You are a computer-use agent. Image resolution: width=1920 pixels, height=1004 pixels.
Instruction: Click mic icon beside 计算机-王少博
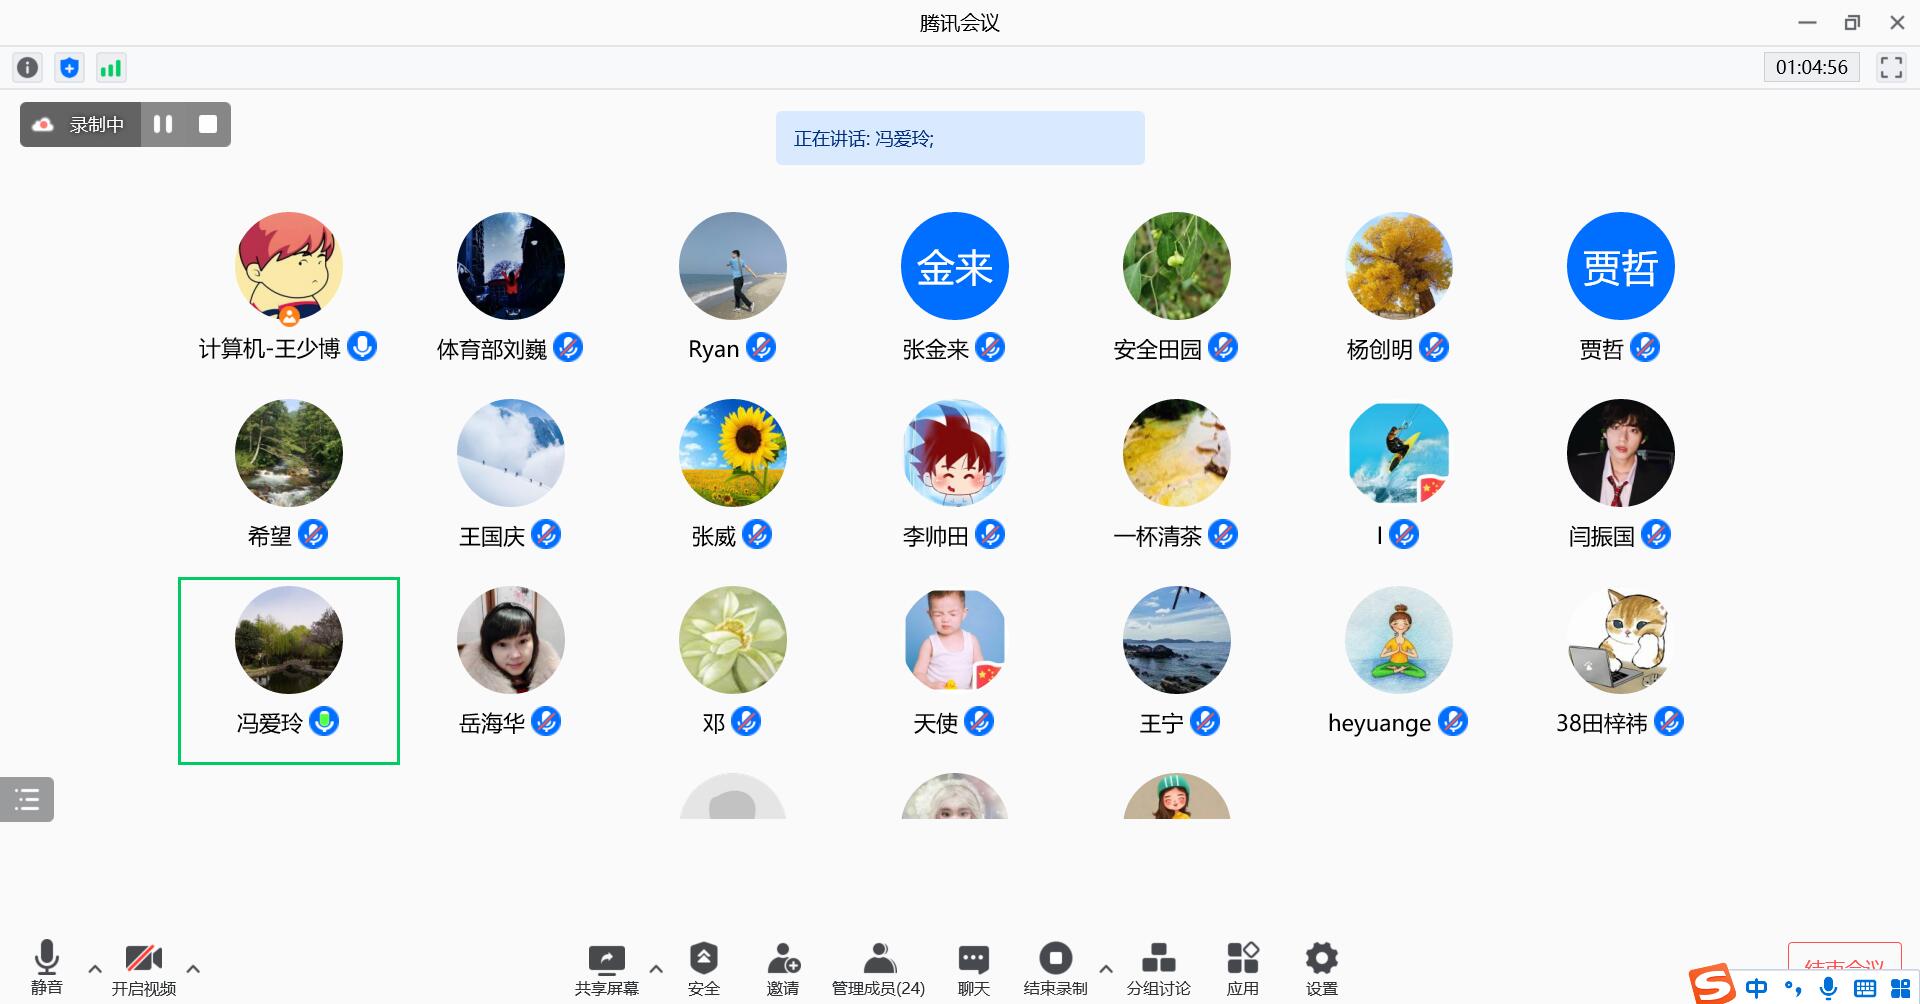click(x=362, y=347)
